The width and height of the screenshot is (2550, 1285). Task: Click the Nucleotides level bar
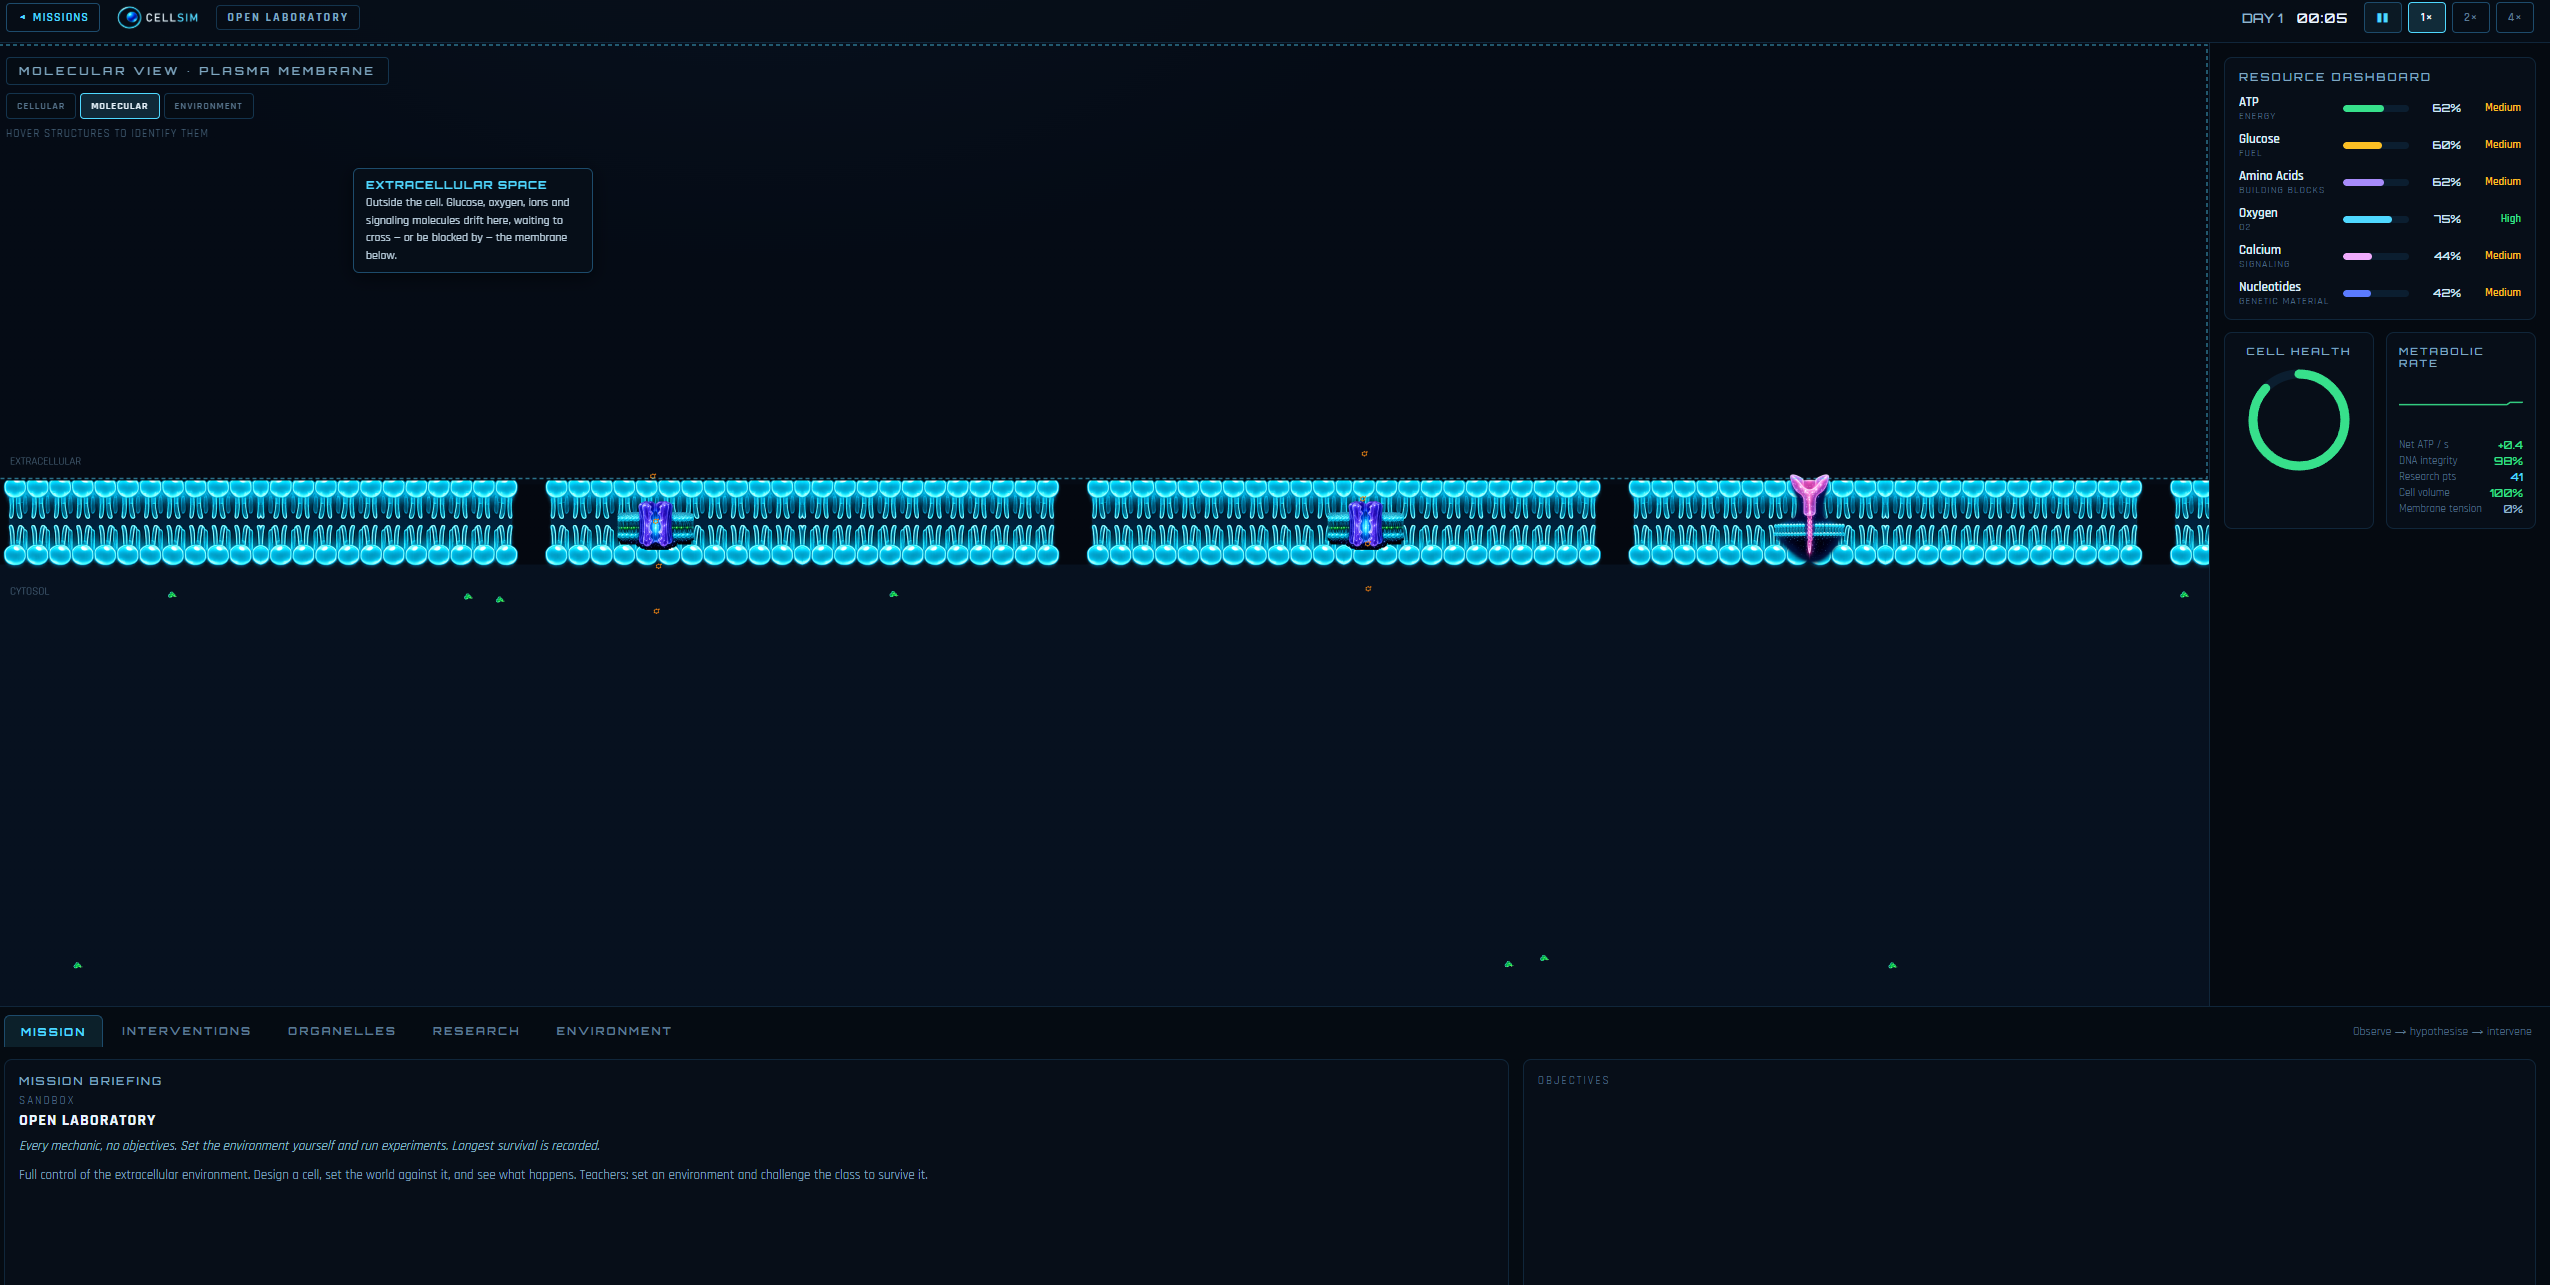click(2376, 293)
